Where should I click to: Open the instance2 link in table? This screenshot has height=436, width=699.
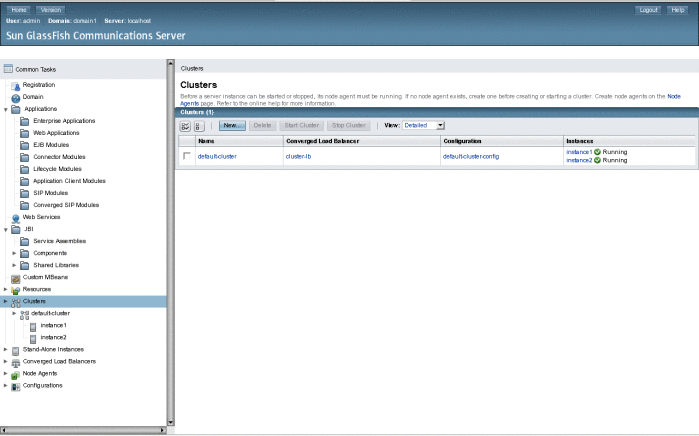579,160
